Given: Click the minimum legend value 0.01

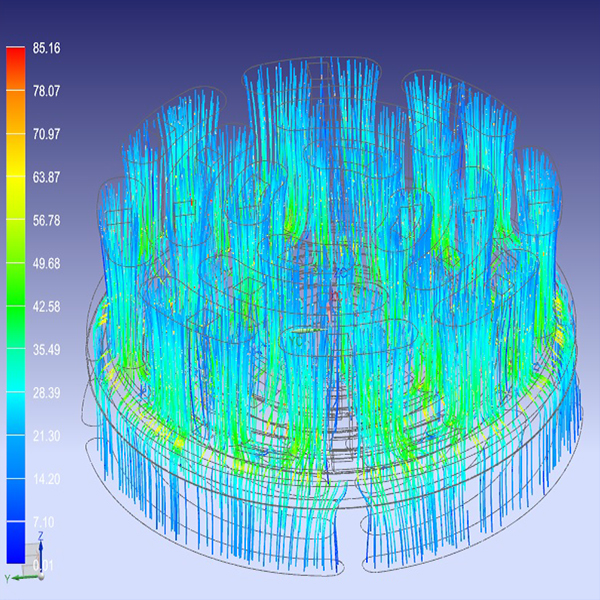Looking at the screenshot, I should [43, 565].
